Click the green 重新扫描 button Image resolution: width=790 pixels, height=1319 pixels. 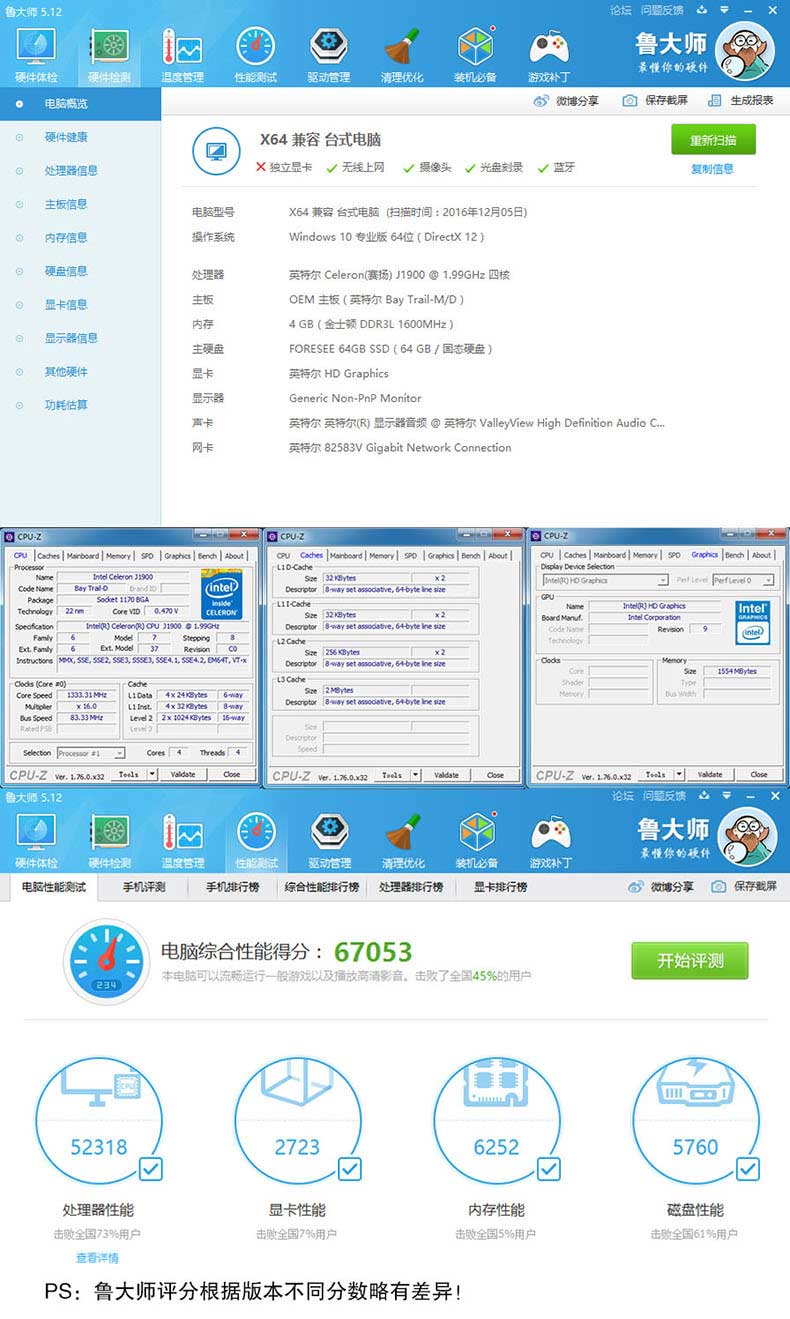click(713, 140)
